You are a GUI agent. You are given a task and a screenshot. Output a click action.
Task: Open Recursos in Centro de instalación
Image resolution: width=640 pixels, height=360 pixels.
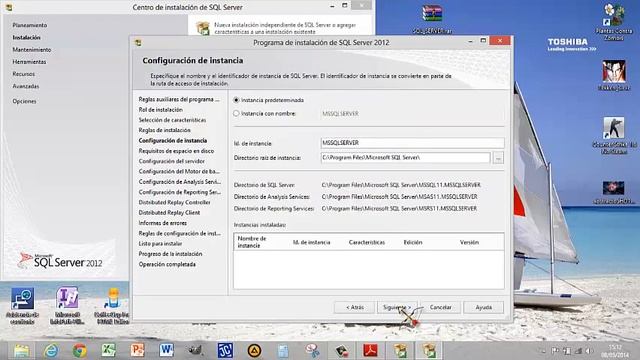tap(24, 74)
